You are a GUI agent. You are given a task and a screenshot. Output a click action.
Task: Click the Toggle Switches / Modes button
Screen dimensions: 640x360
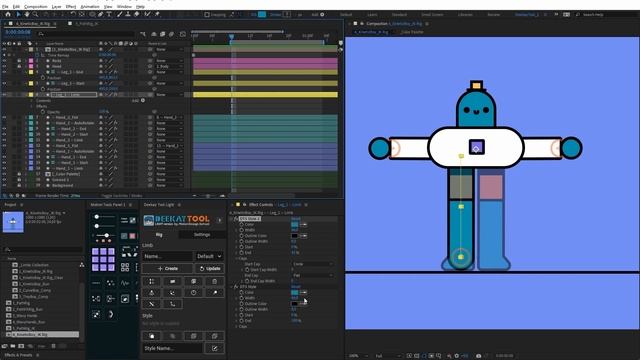[122, 196]
